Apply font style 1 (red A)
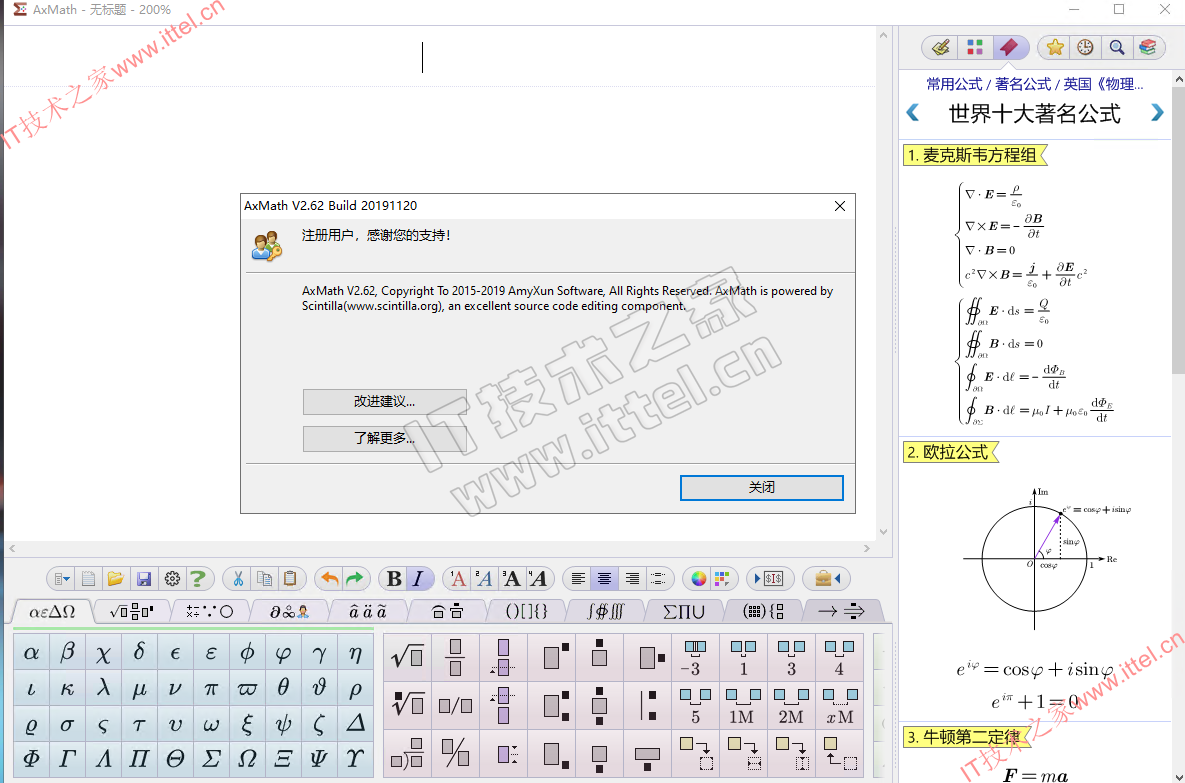This screenshot has width=1185, height=783. (x=457, y=579)
